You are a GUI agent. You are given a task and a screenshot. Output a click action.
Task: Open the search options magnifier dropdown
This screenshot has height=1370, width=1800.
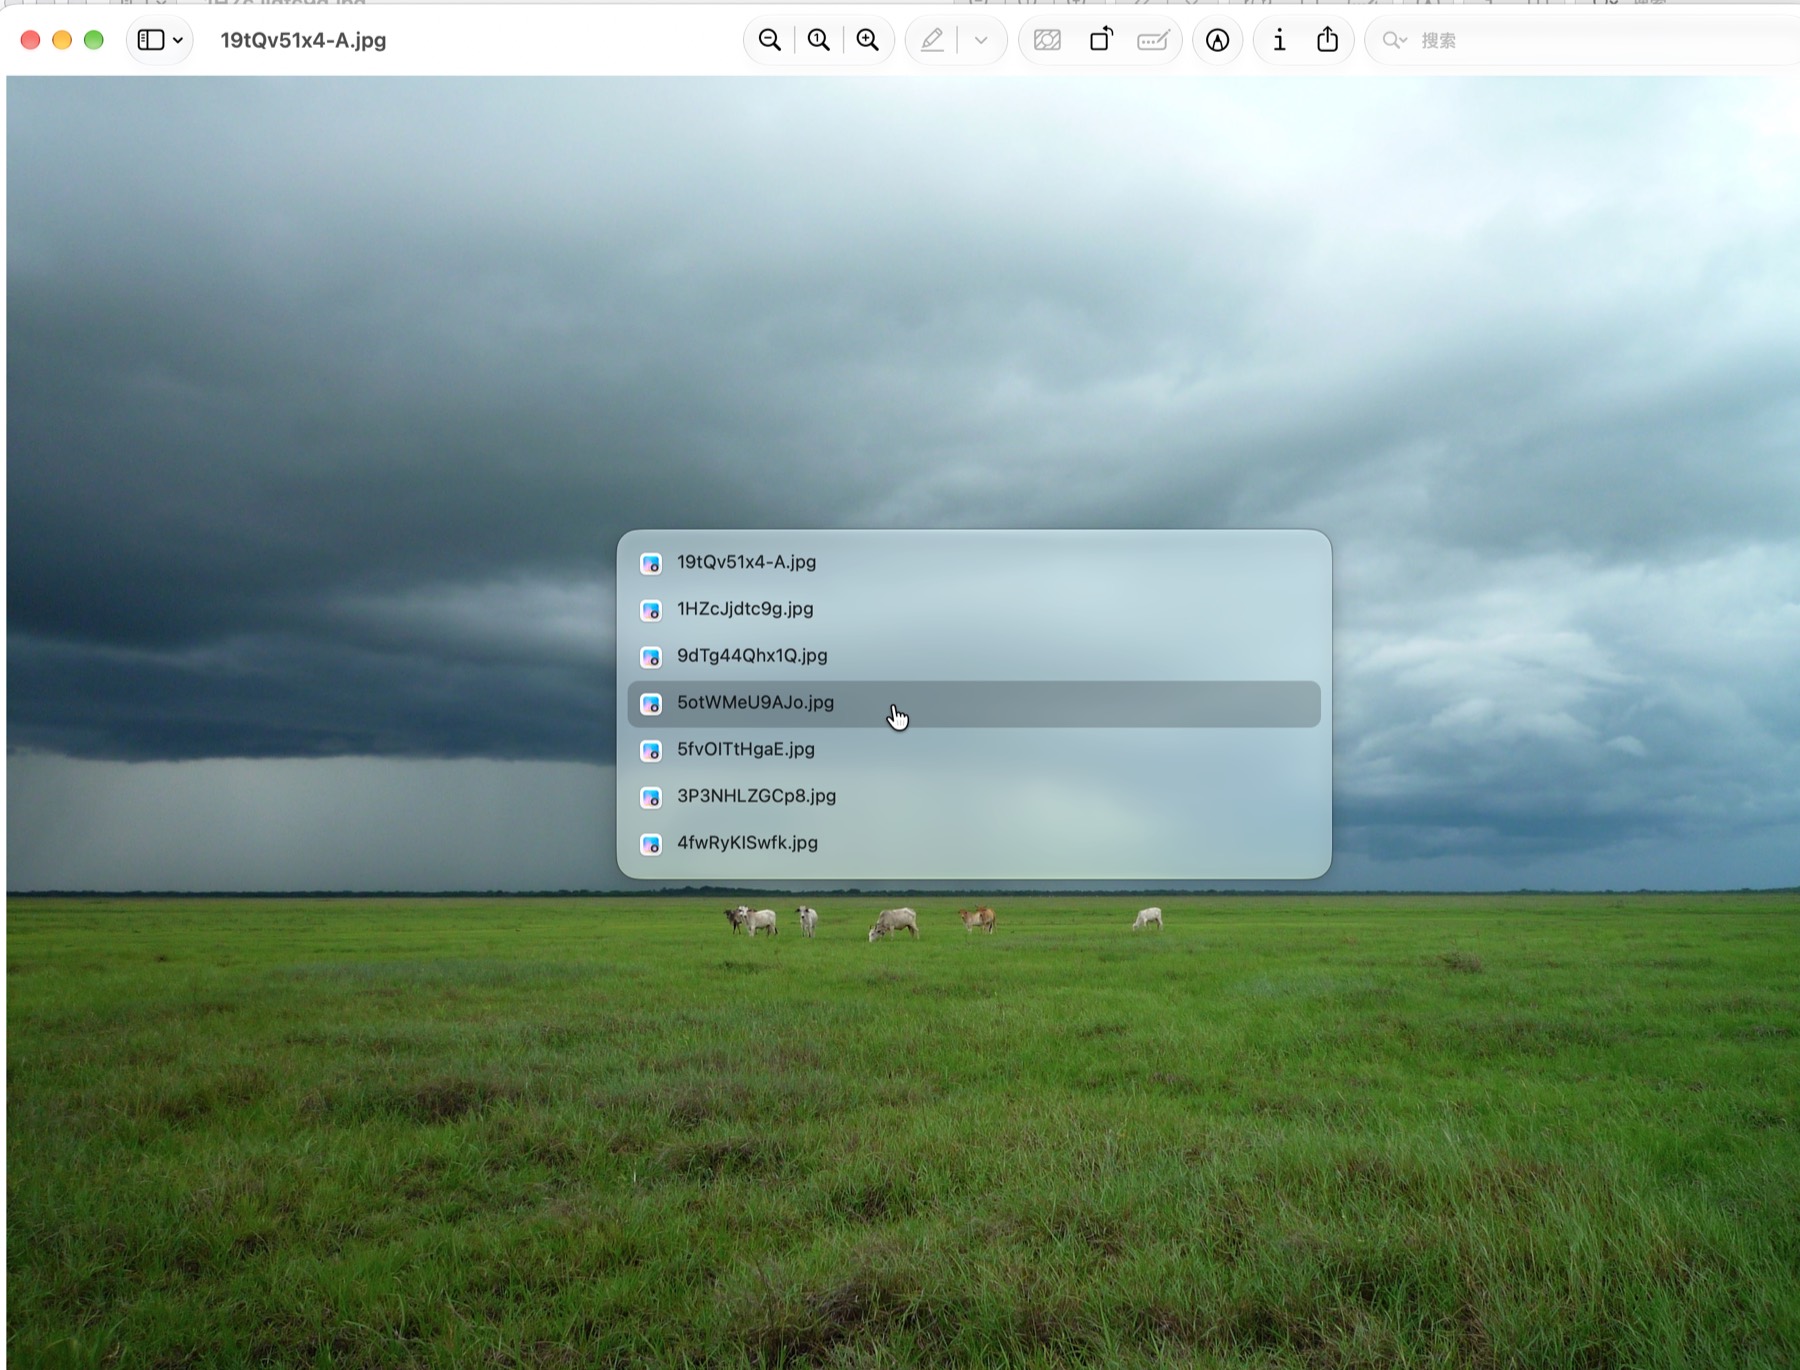(x=1394, y=40)
